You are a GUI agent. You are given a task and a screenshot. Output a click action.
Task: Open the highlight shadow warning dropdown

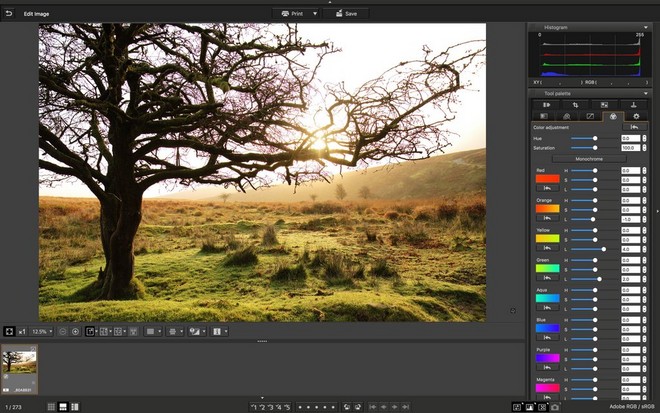coord(197,332)
